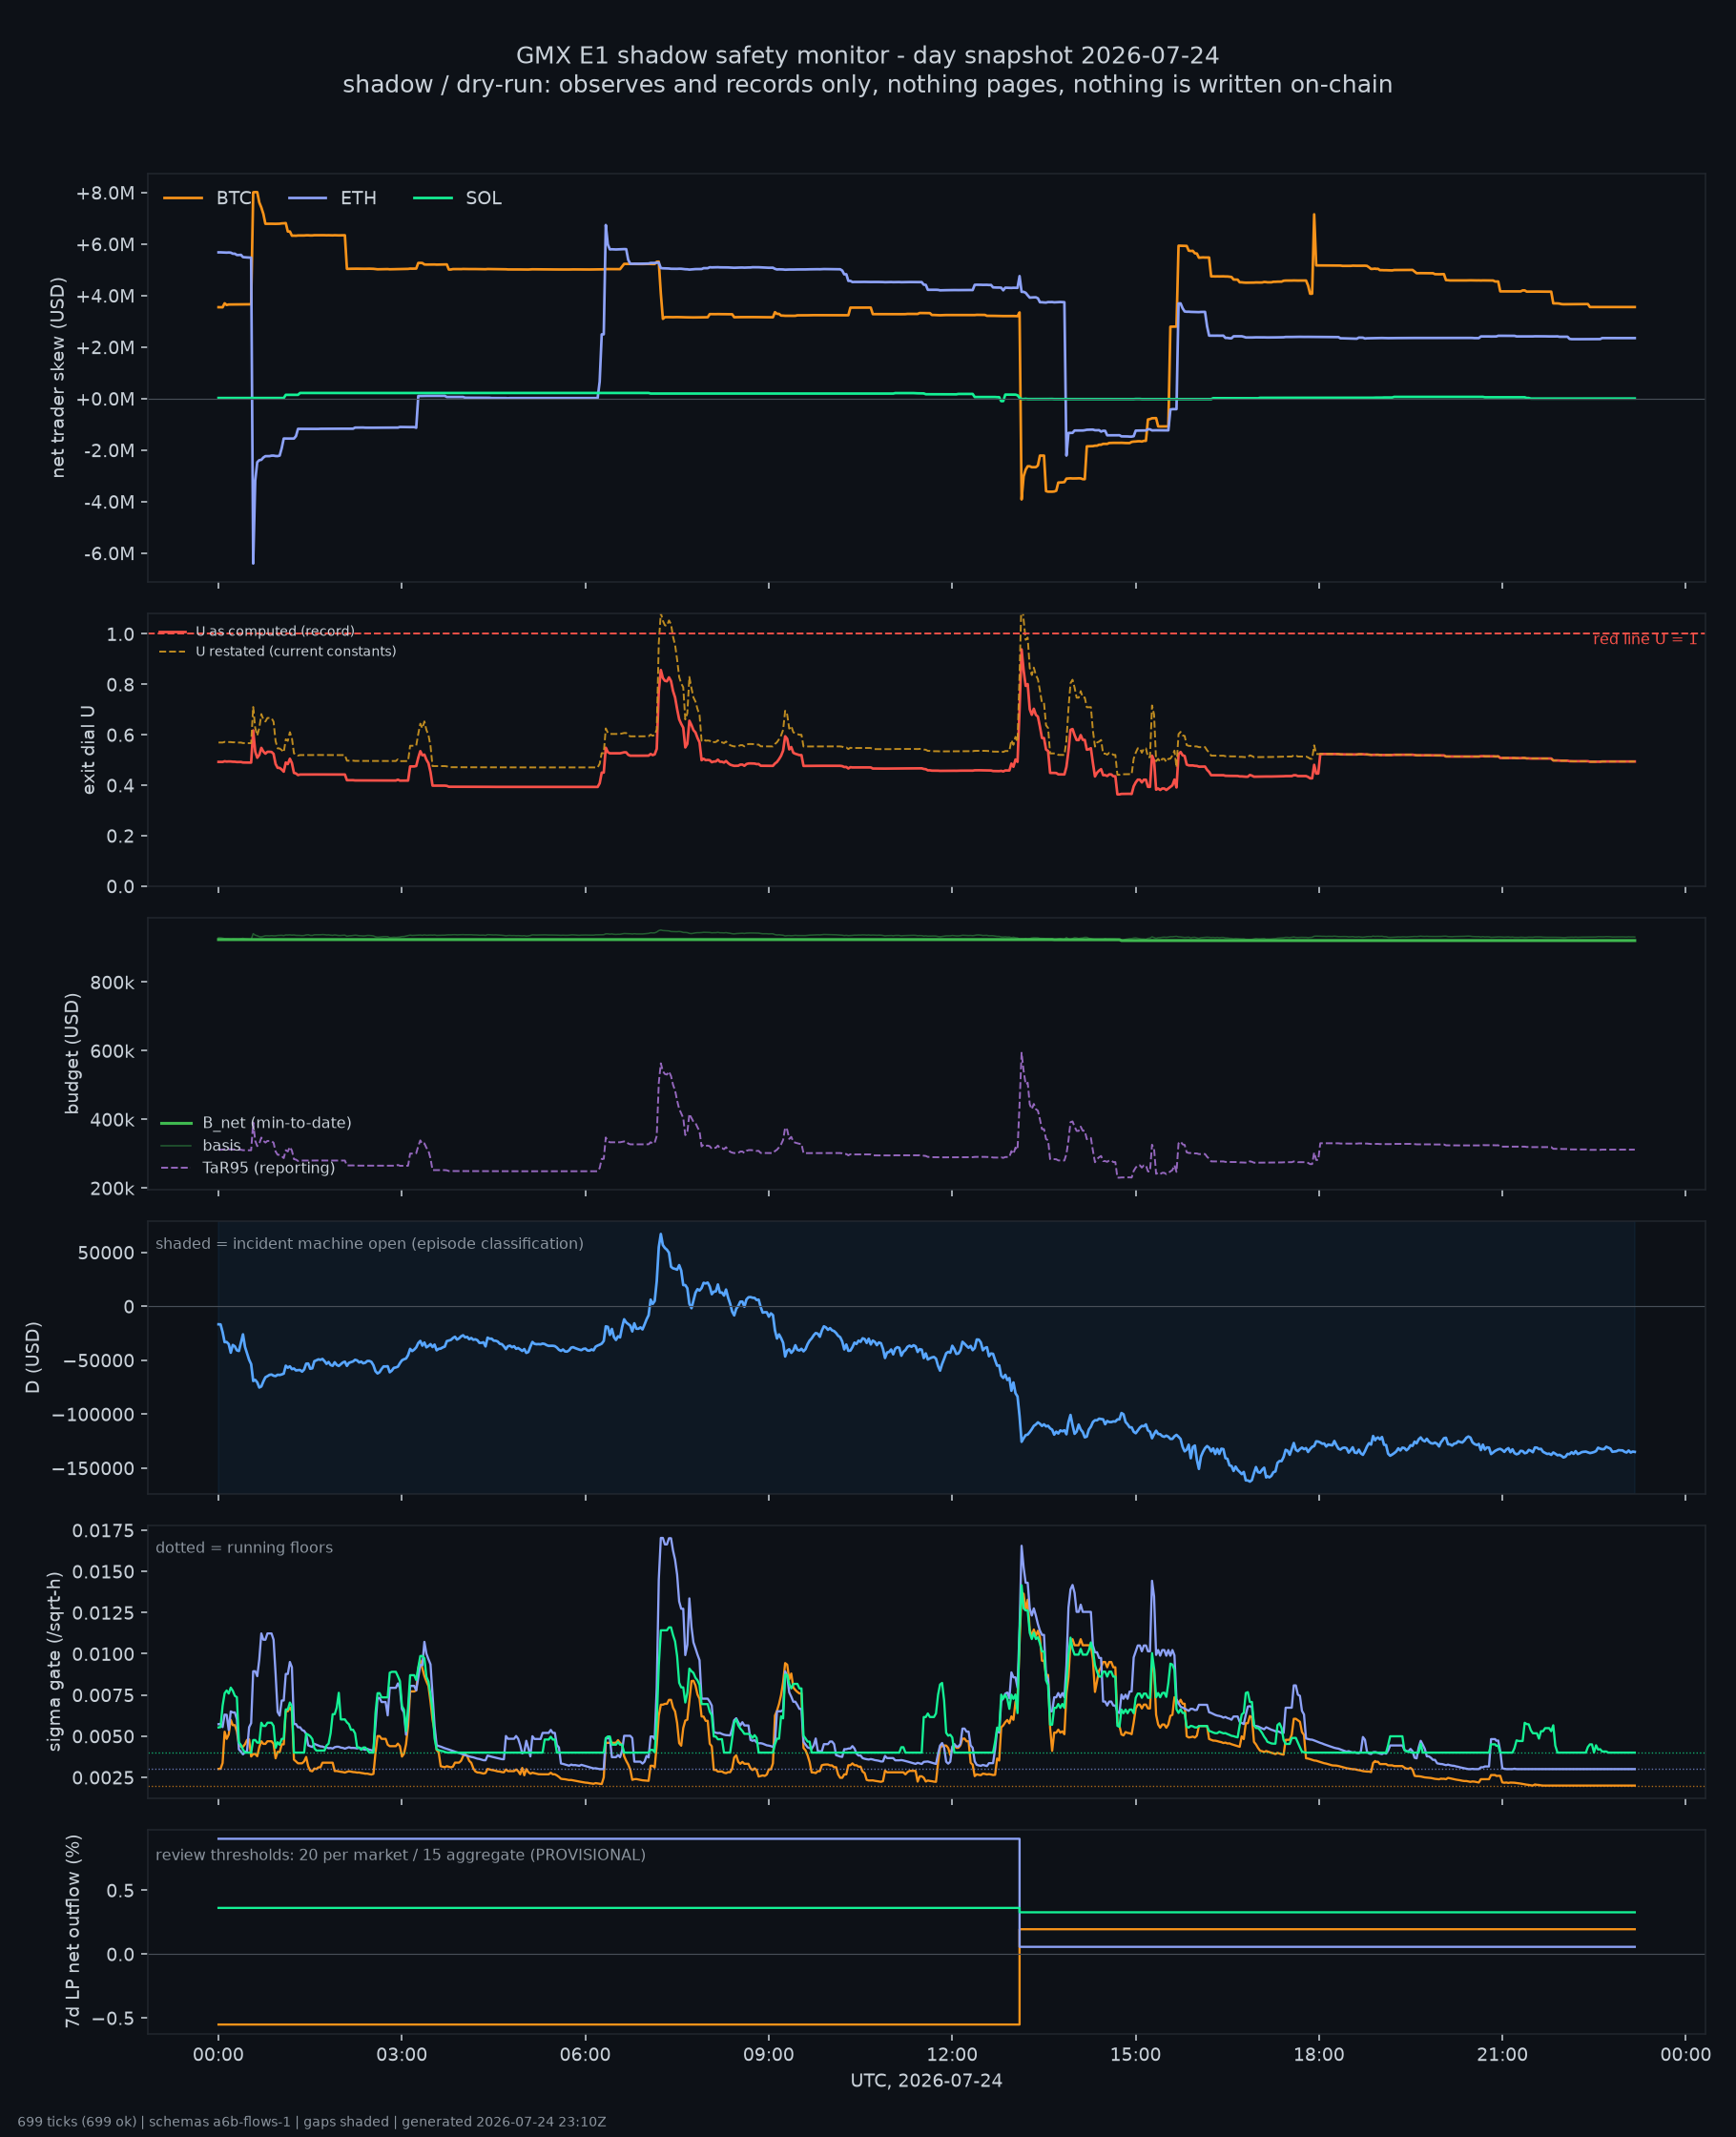Click the 'sigma gate (/sqrt-h)' axis label
This screenshot has height=2137, width=1736.
tap(55, 1662)
